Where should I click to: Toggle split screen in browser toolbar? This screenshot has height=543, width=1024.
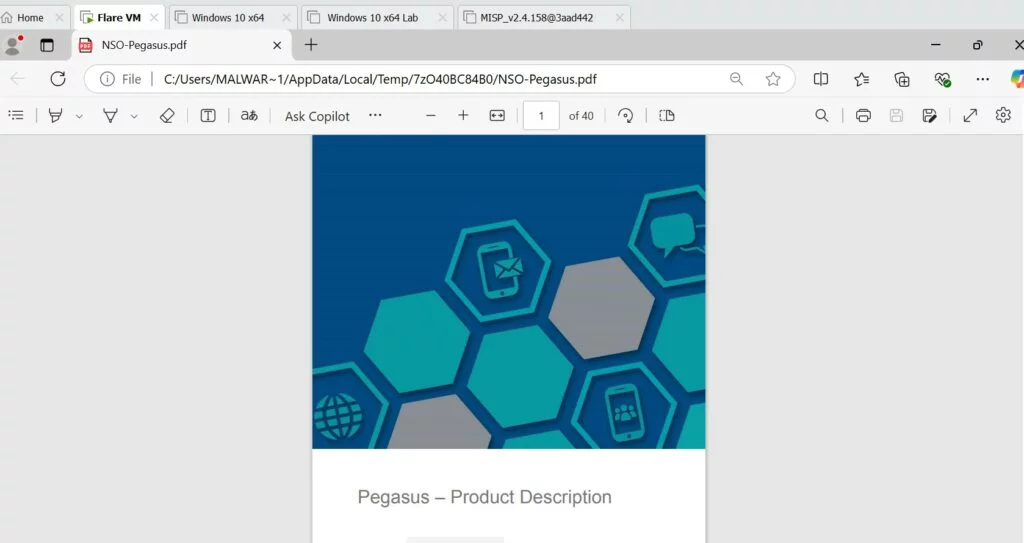(x=821, y=79)
